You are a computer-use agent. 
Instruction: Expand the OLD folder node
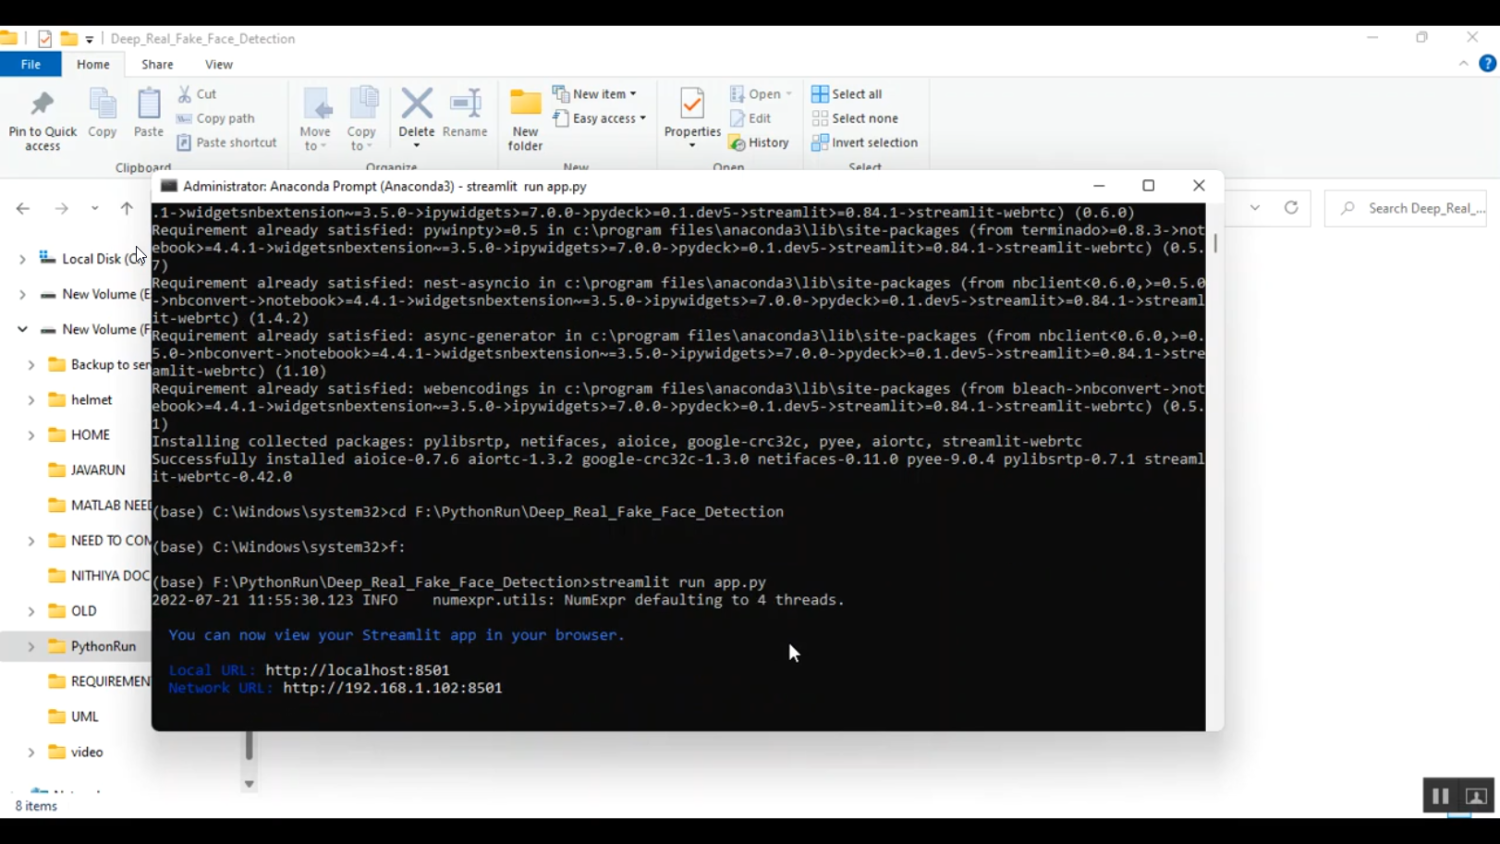31,611
